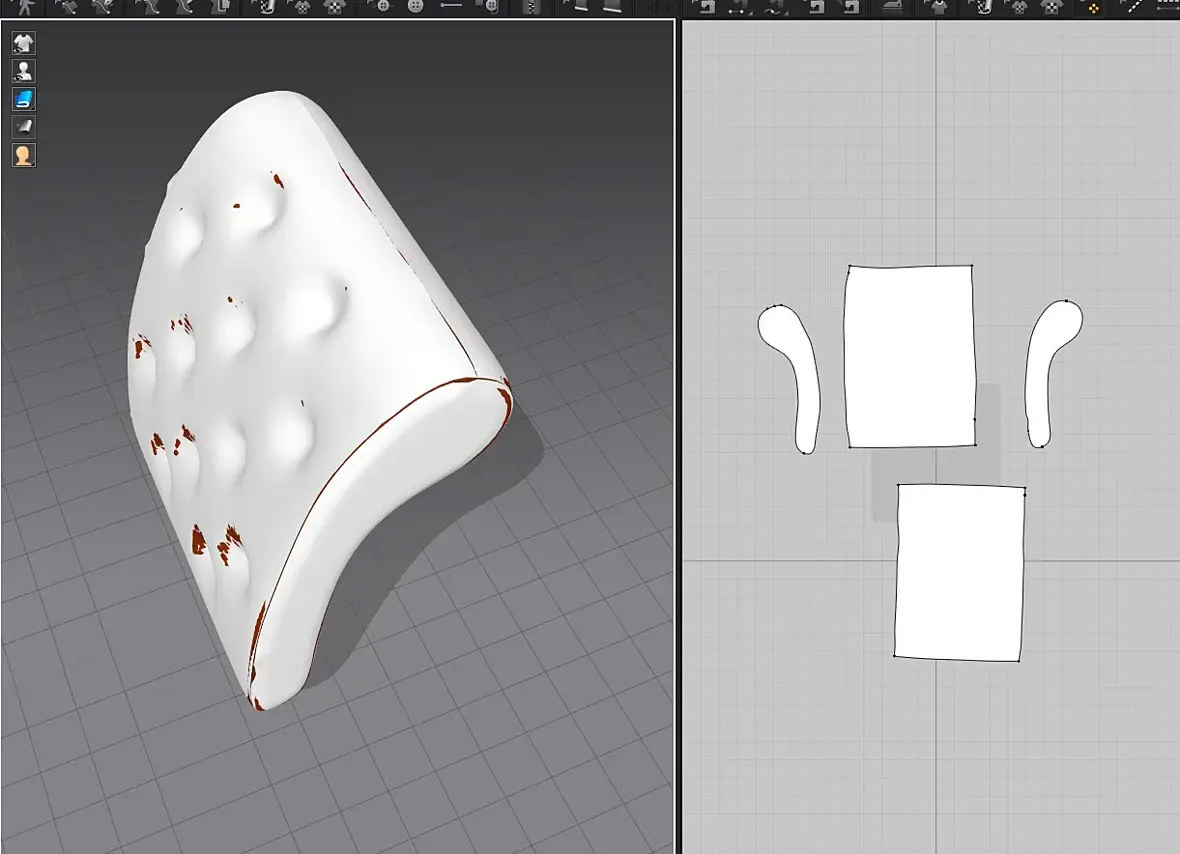This screenshot has height=854, width=1180.
Task: Select the zipper tool
Action: (x=532, y=7)
